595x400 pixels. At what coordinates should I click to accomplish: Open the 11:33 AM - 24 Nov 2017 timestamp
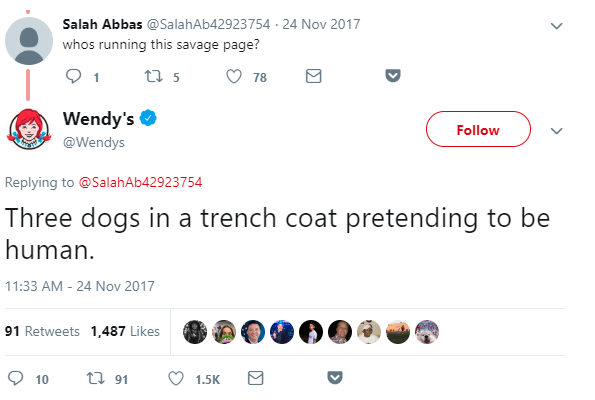[x=80, y=286]
